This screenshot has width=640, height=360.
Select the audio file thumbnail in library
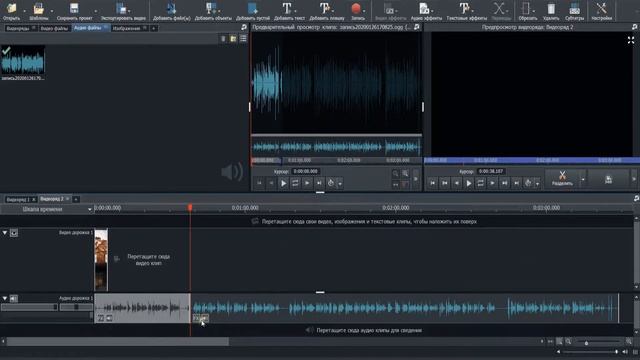point(23,60)
